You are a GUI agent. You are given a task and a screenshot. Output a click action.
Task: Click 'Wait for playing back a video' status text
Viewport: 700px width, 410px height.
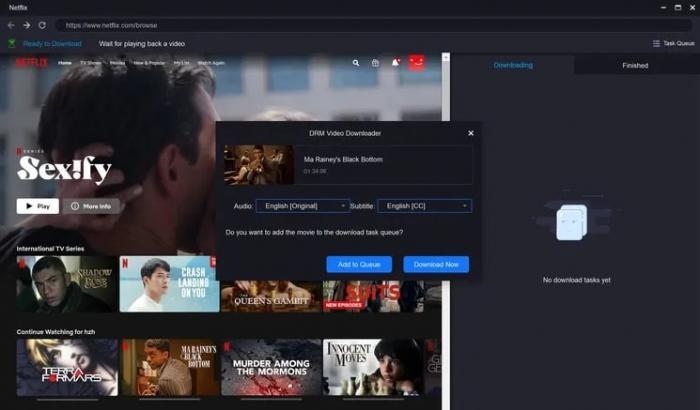point(142,44)
